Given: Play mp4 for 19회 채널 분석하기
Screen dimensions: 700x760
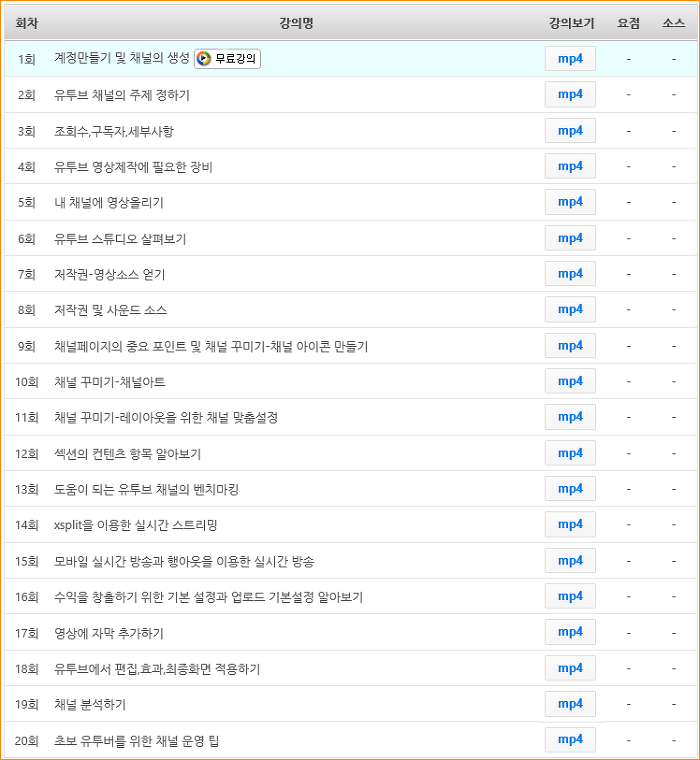Looking at the screenshot, I should coord(570,704).
